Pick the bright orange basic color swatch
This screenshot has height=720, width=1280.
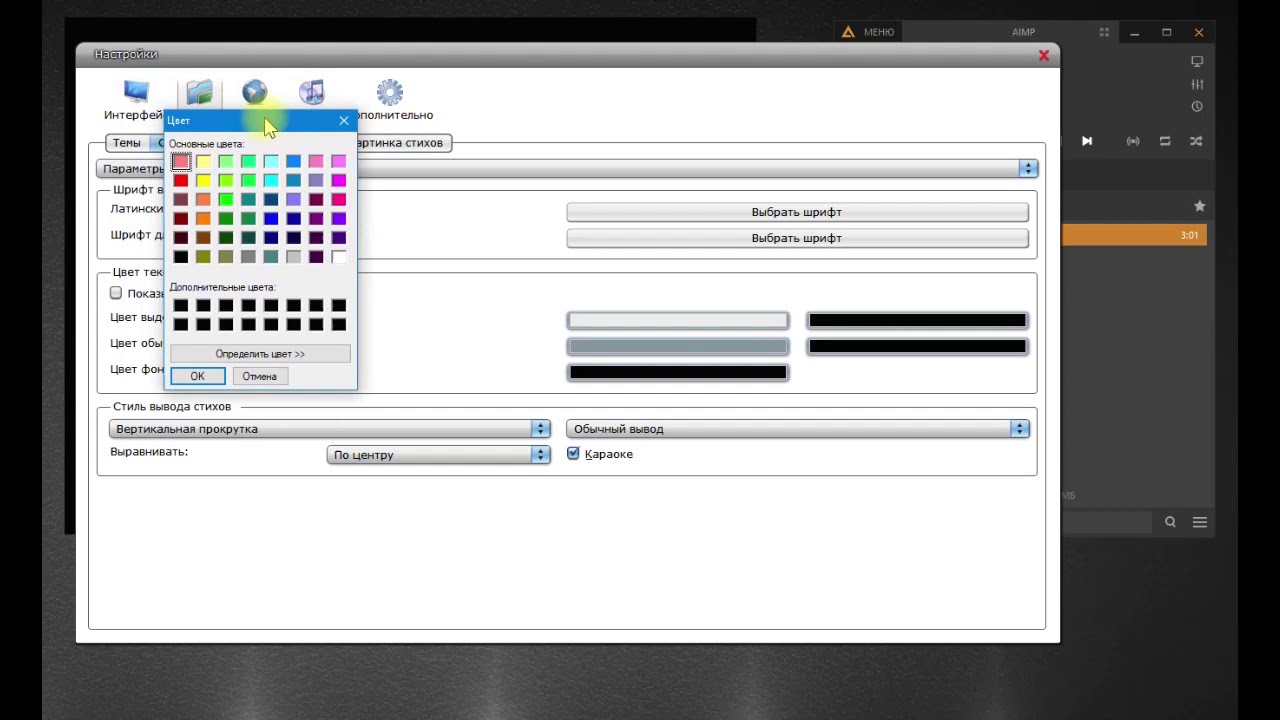(x=203, y=219)
